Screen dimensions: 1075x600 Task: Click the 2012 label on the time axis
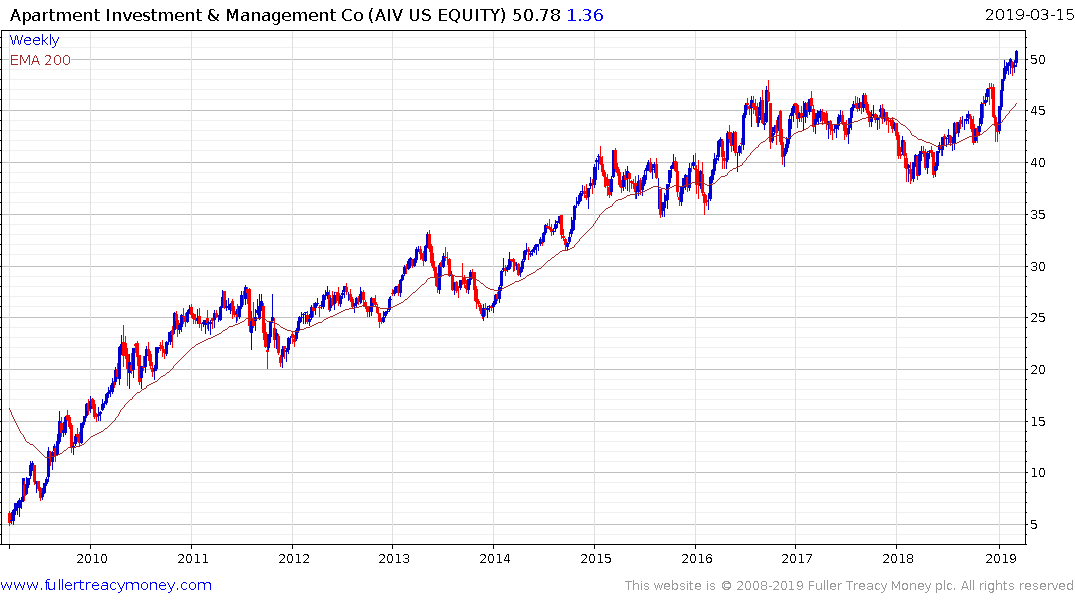point(293,558)
